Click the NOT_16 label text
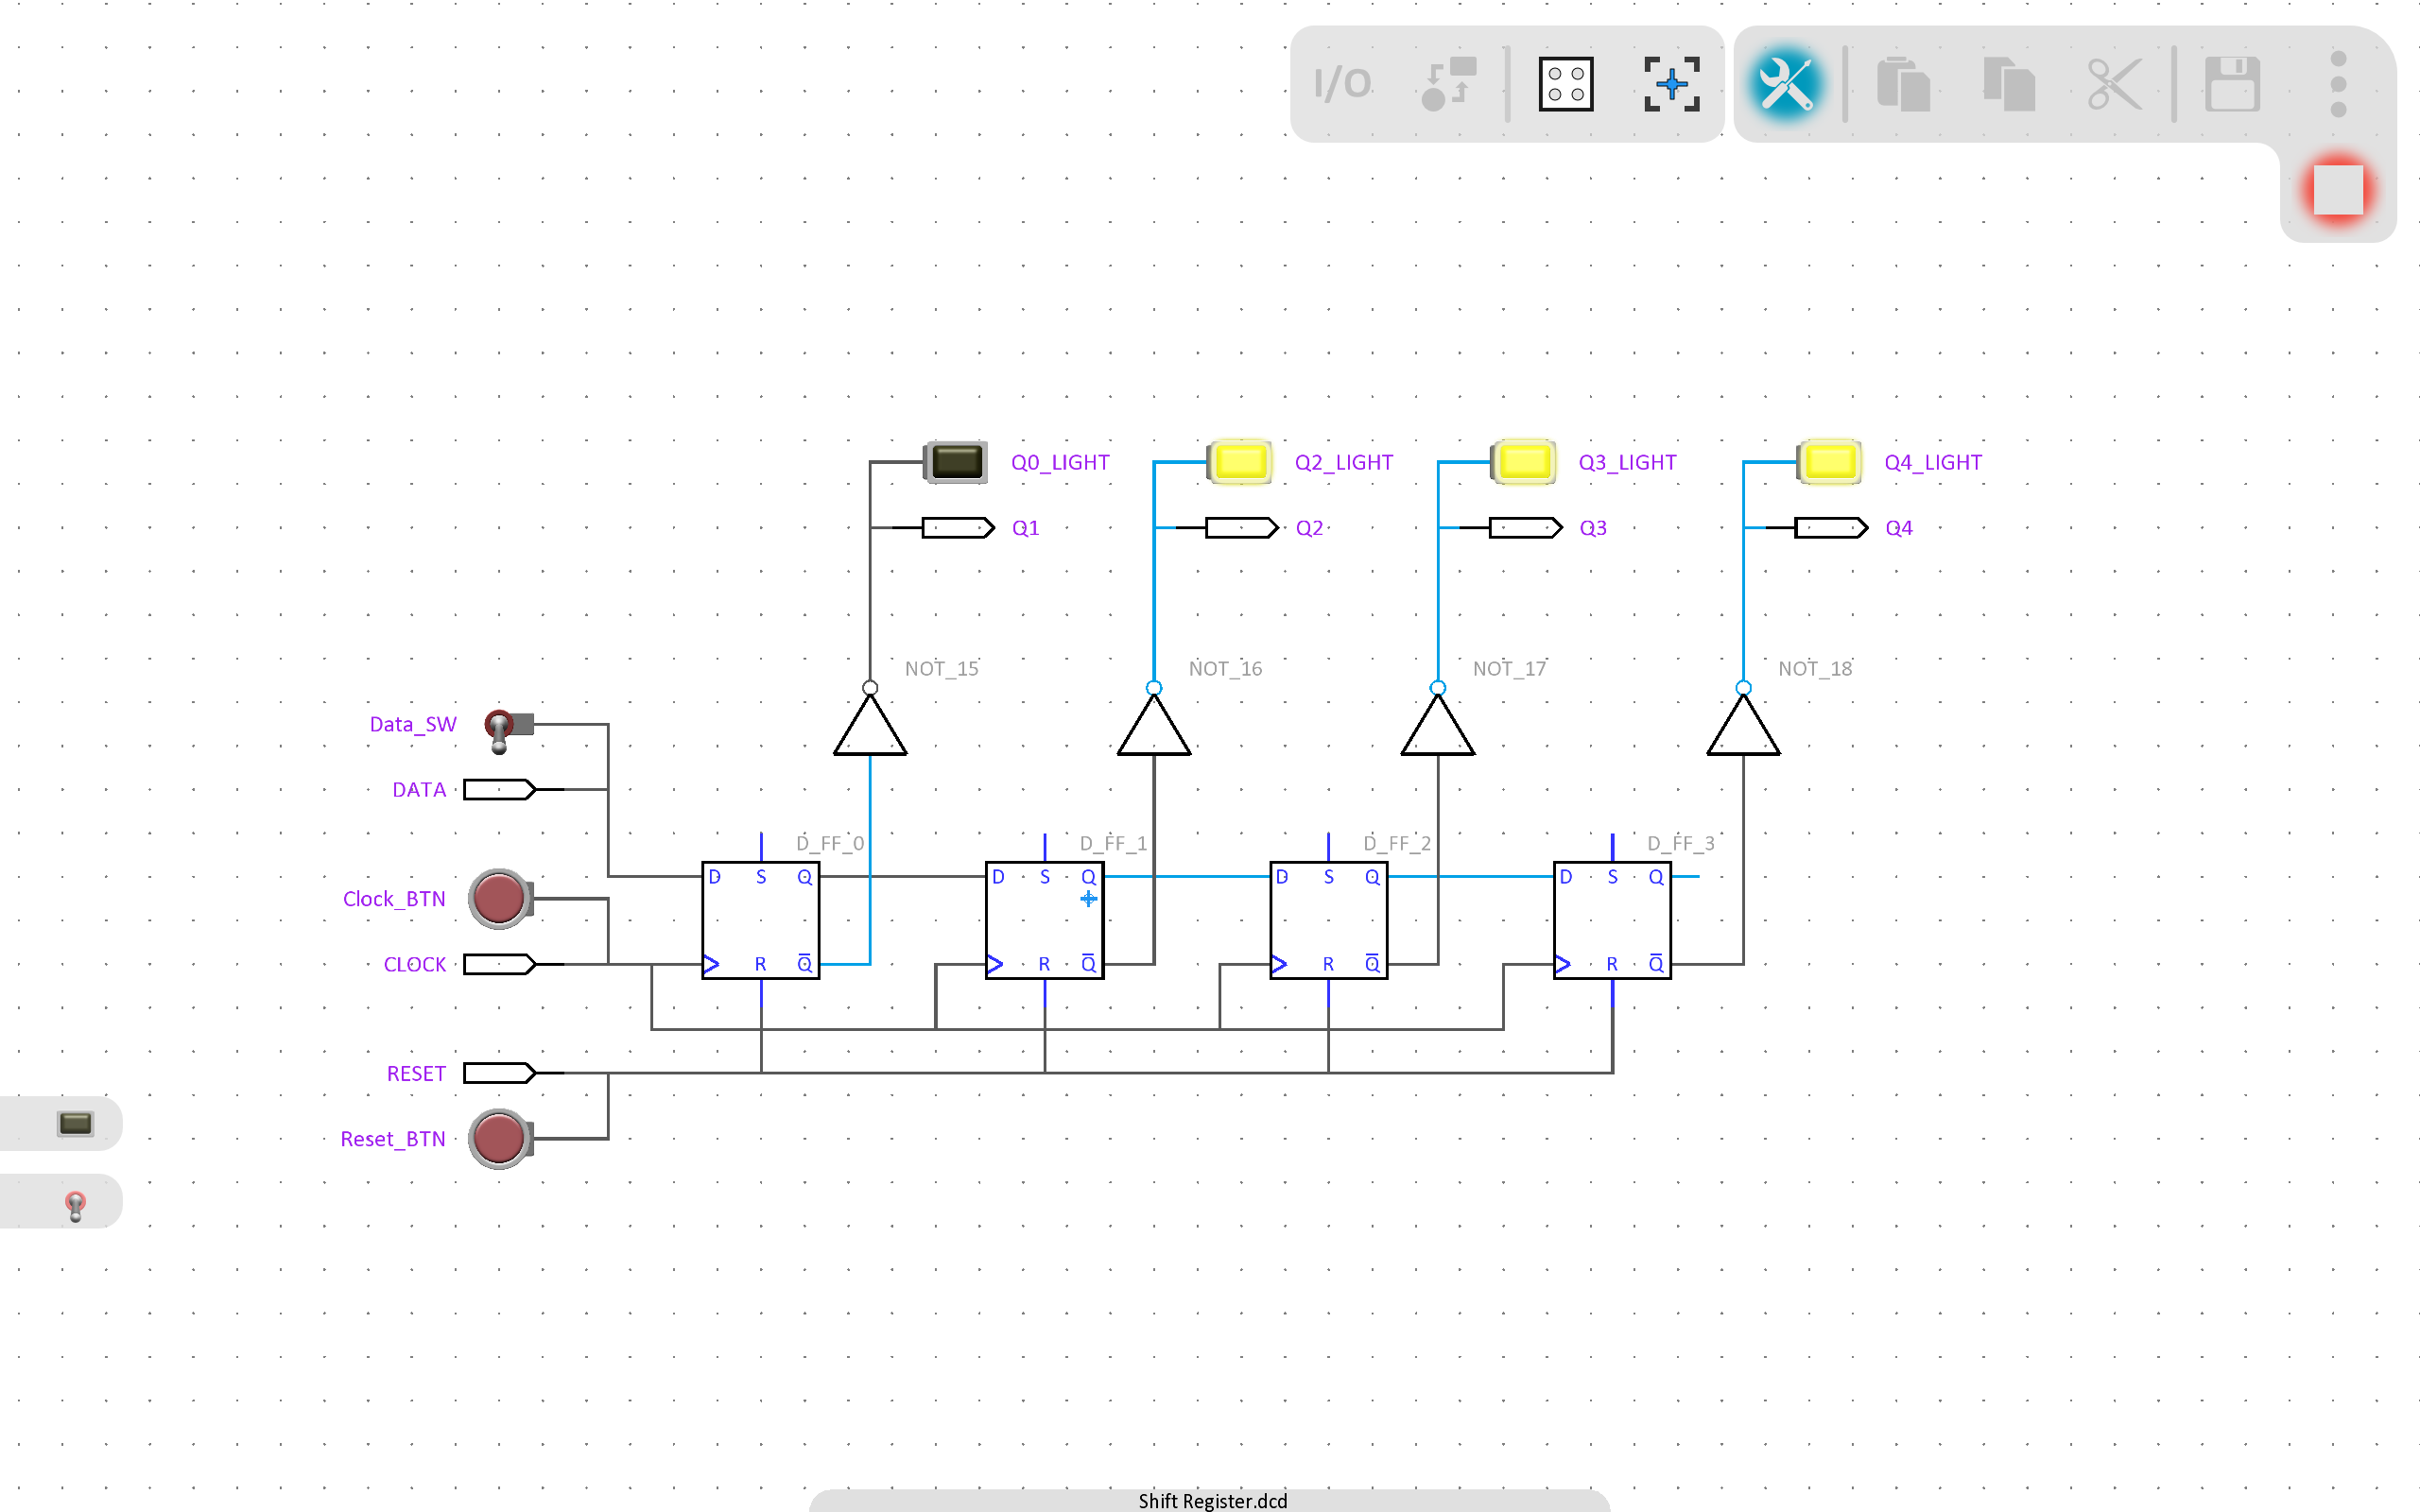 (1225, 669)
